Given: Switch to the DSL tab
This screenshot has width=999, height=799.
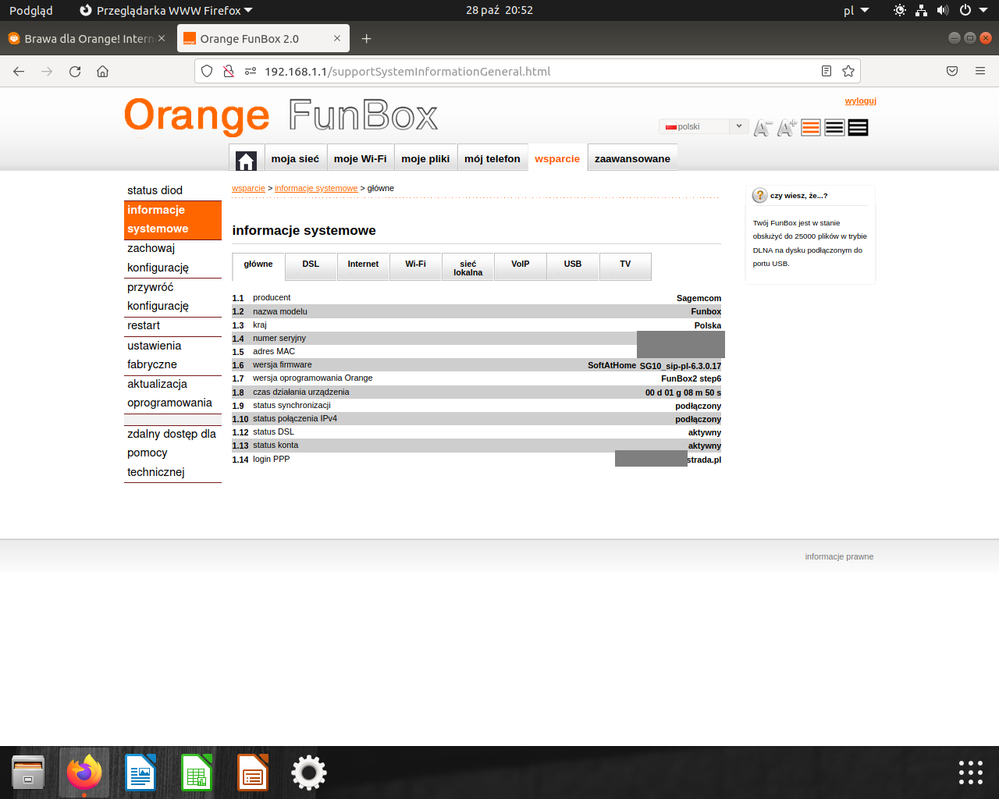Looking at the screenshot, I should coord(311,265).
